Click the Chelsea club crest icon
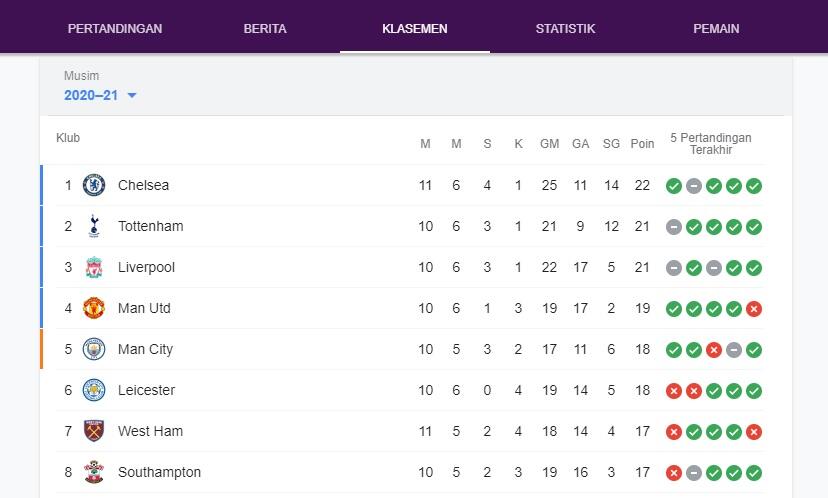This screenshot has width=828, height=498. pos(94,185)
